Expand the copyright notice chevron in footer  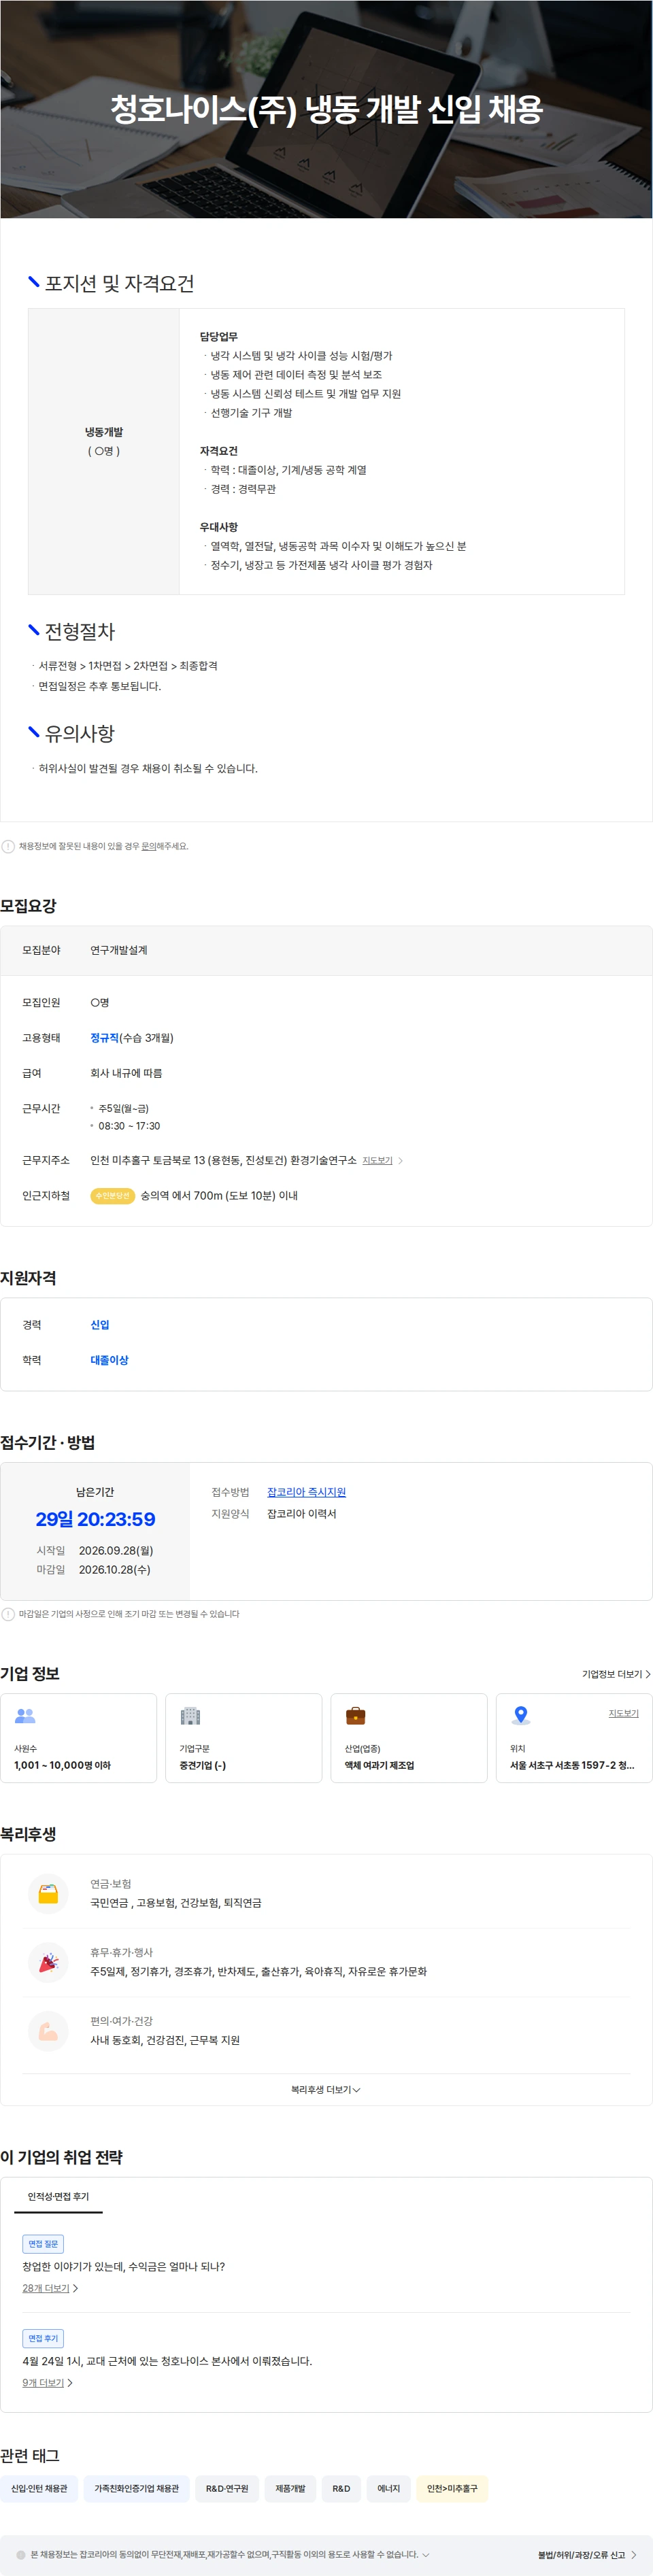click(x=426, y=2554)
